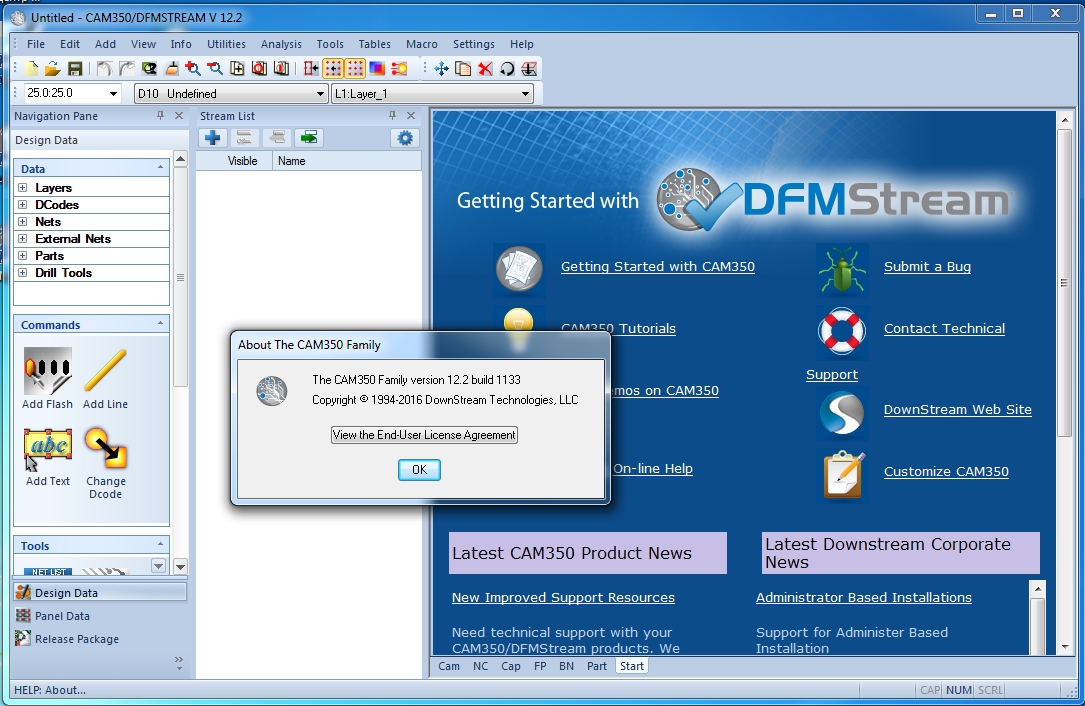The image size is (1085, 706).
Task: Click the broom icon in the toolbar
Action: click(x=171, y=69)
